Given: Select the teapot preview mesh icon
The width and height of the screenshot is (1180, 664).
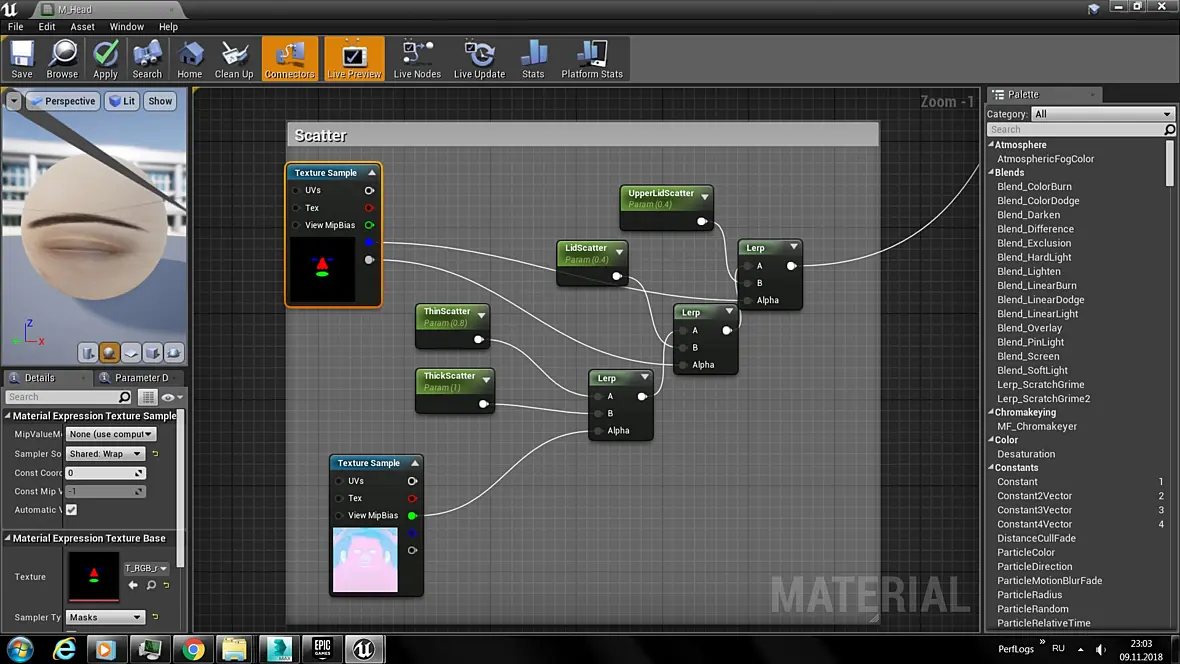Looking at the screenshot, I should (173, 352).
